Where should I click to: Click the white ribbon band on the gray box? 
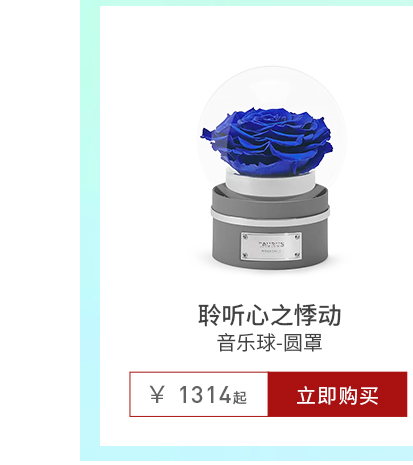coord(270,217)
